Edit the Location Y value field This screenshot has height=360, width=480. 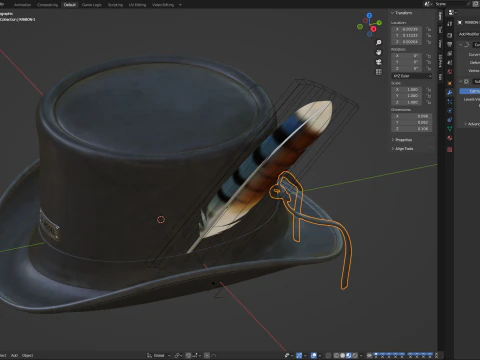pos(406,35)
